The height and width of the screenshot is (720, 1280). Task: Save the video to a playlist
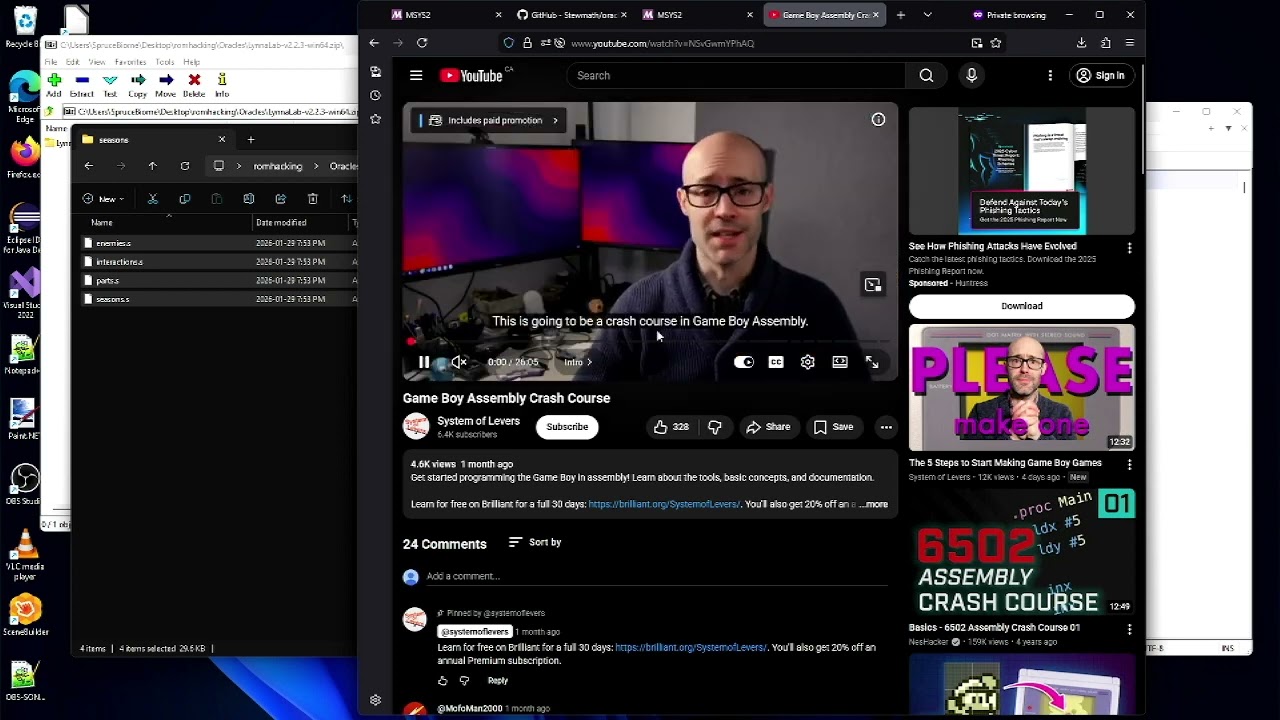coord(834,427)
